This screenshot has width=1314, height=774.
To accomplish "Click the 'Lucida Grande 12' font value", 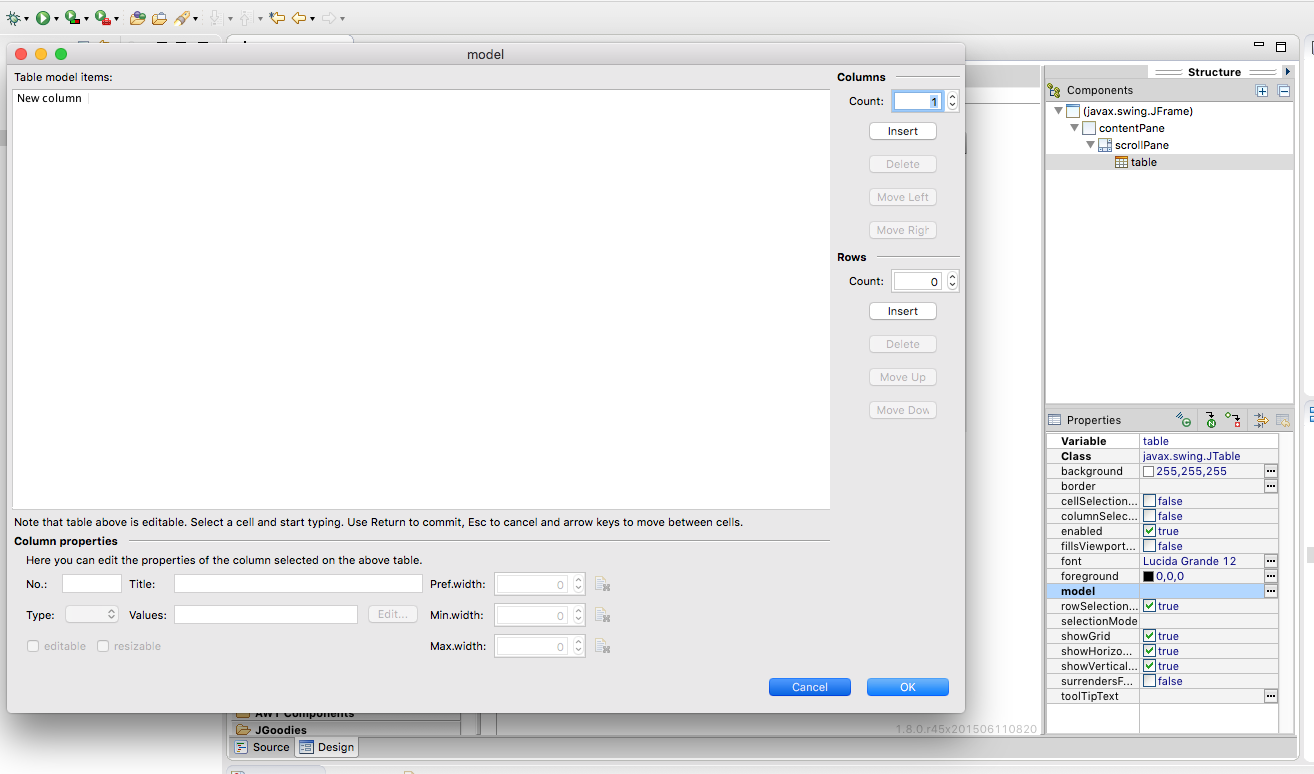I will [1190, 561].
